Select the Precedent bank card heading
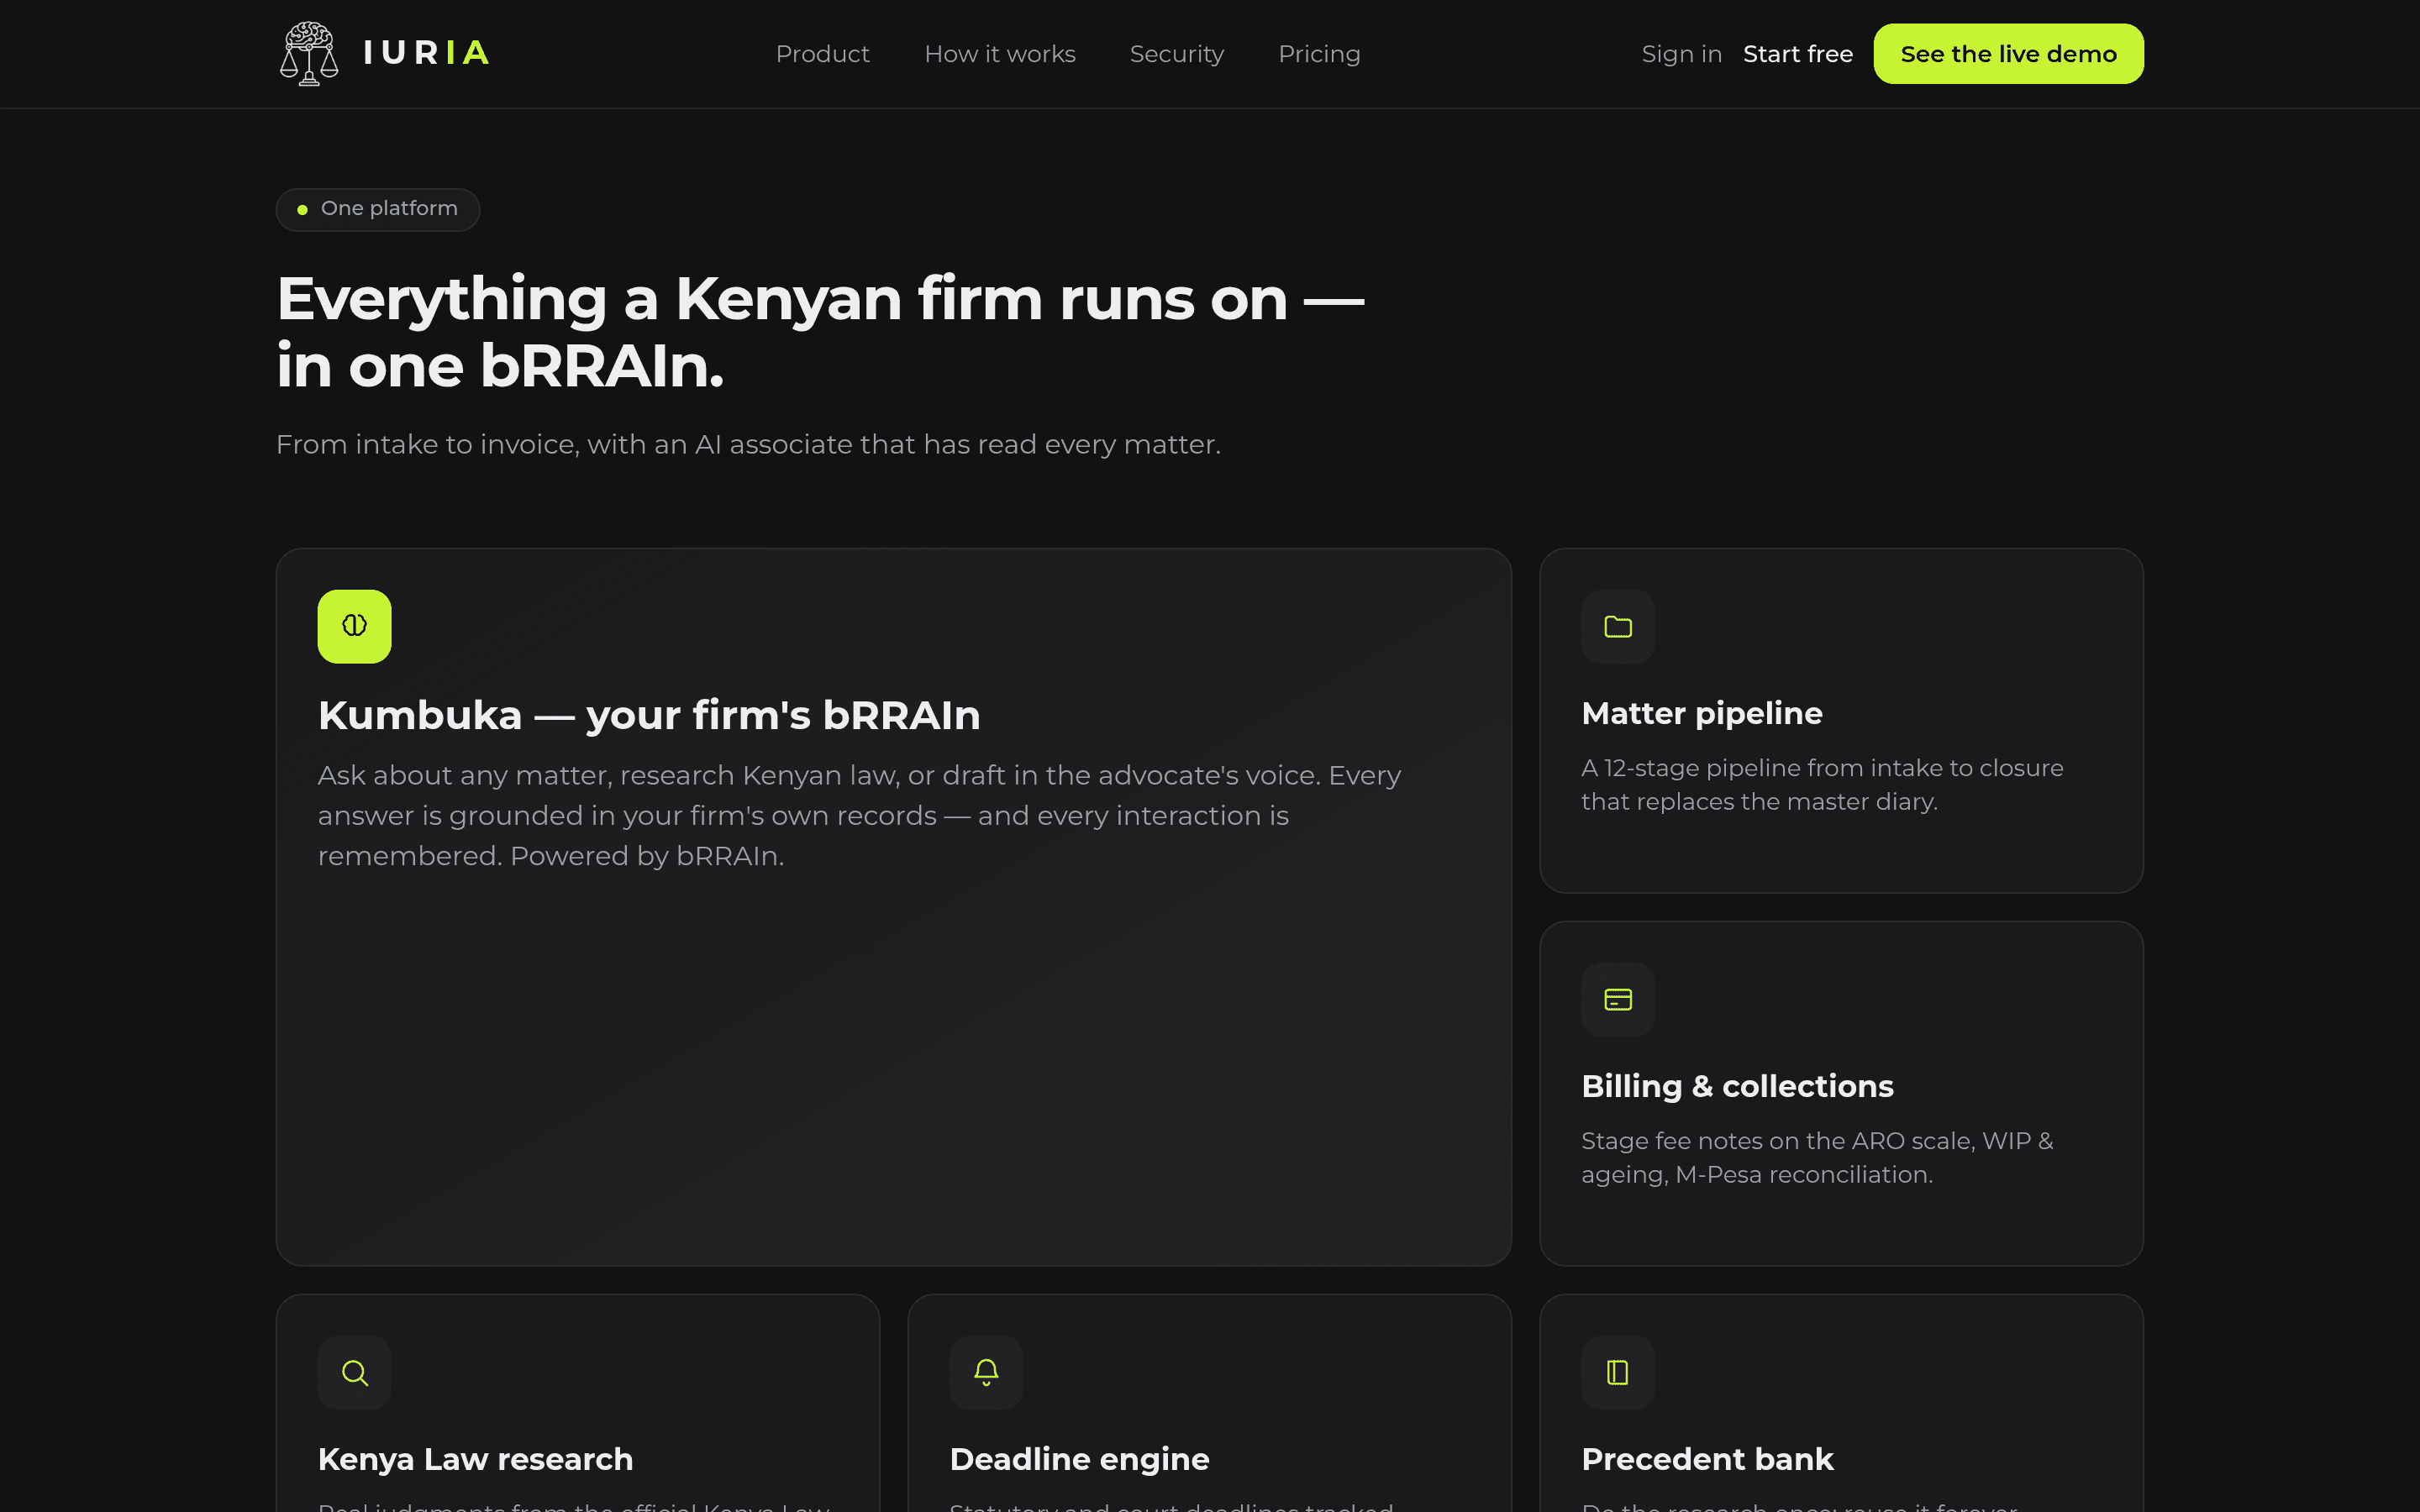 point(1707,1459)
